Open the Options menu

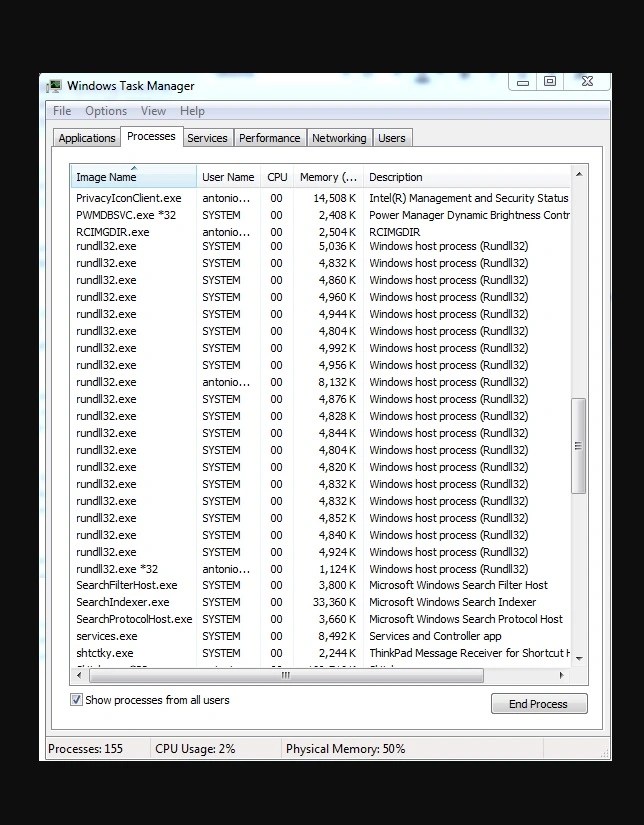coord(106,111)
